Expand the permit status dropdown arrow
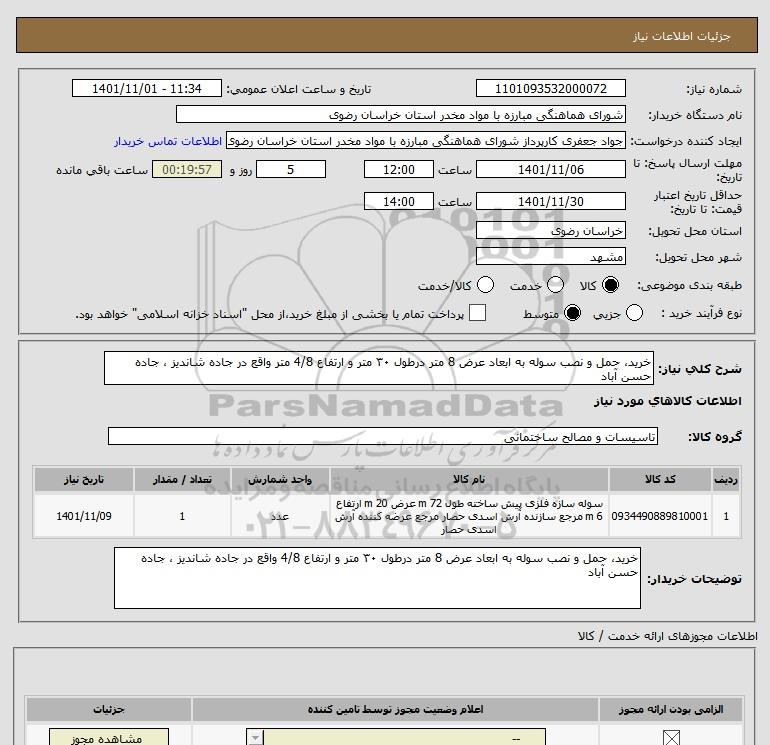Image resolution: width=770 pixels, height=745 pixels. pyautogui.click(x=255, y=738)
